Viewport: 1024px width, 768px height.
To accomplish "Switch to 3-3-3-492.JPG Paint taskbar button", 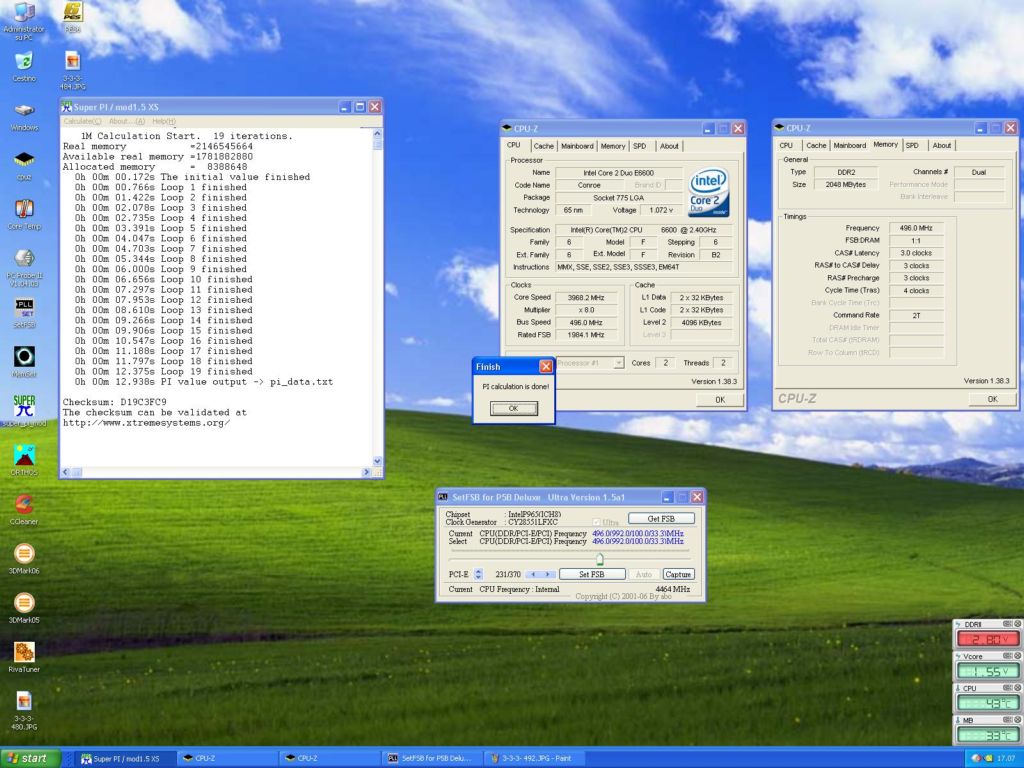I will 535,758.
